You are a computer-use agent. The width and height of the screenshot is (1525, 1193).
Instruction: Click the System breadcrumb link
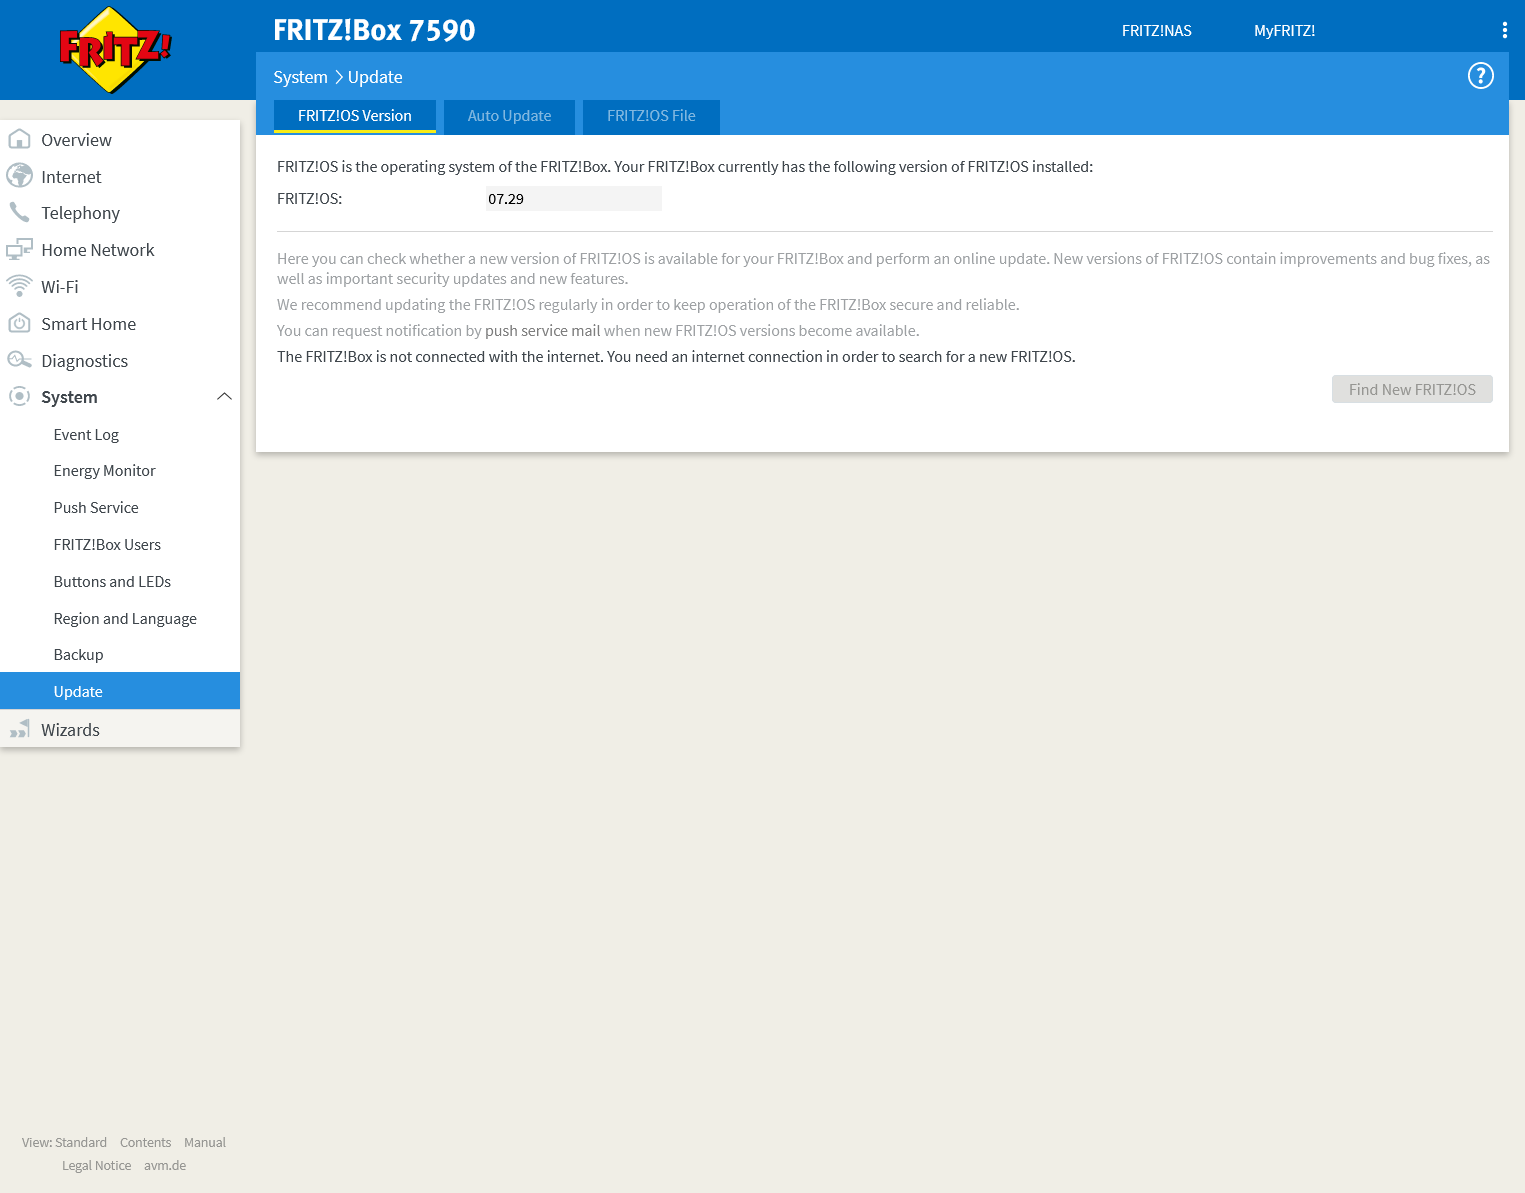[x=300, y=77]
